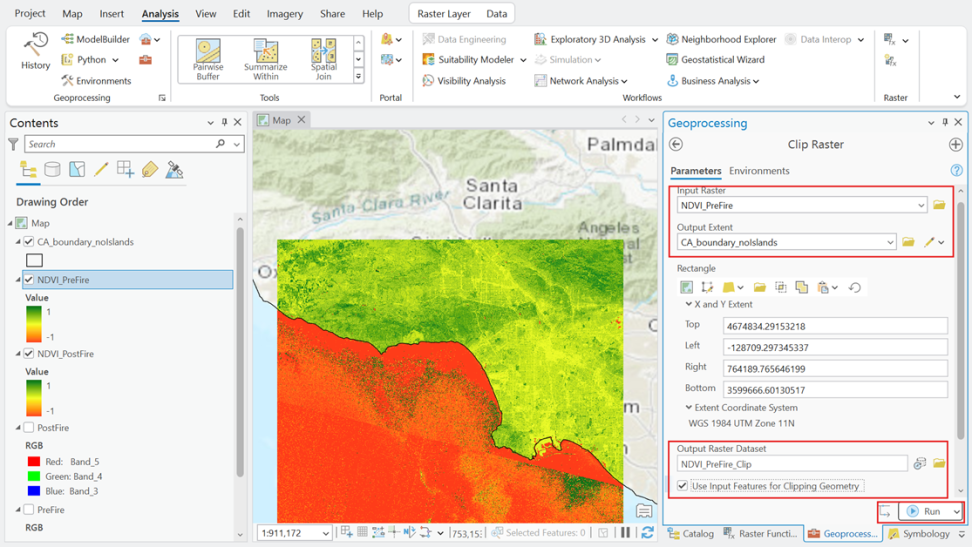972x547 pixels.
Task: Toggle NDVI_PreFire layer visibility
Action: click(x=29, y=280)
